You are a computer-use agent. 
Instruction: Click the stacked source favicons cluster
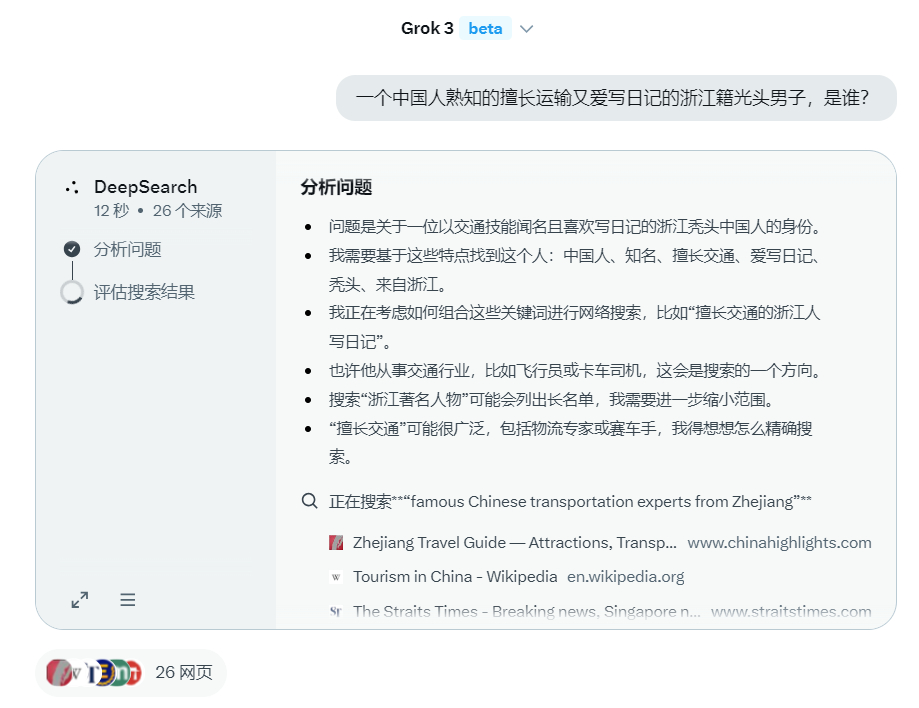(x=94, y=672)
